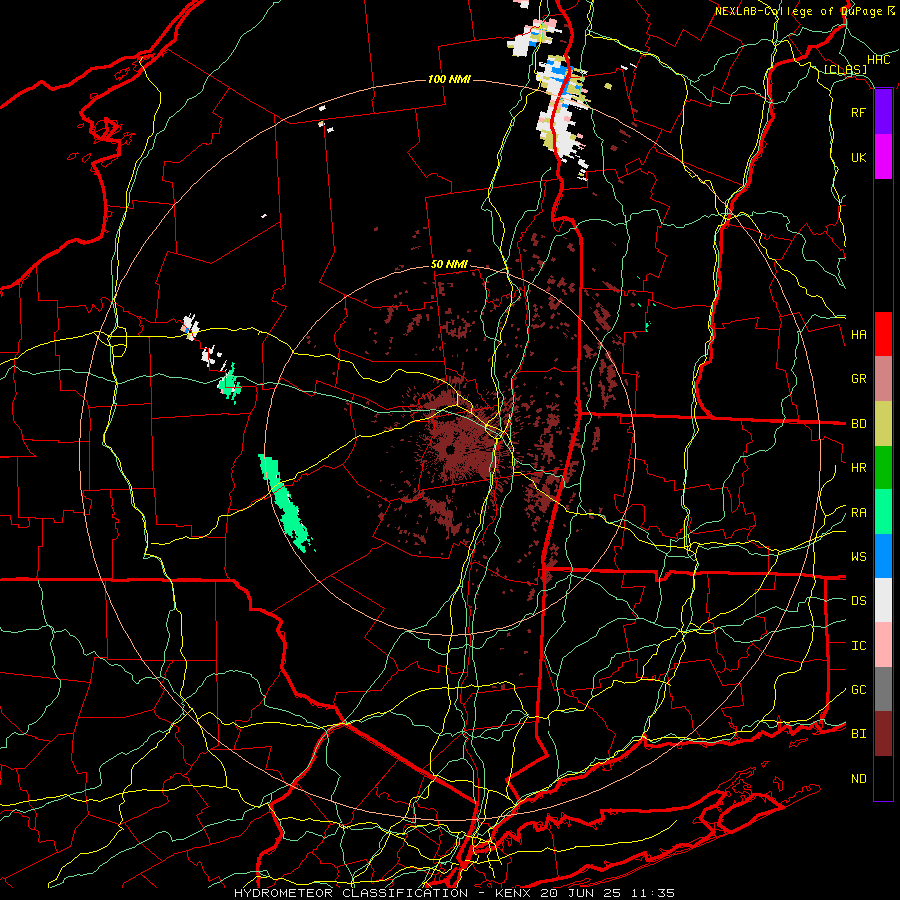Click the UK magenta legend swatch
Viewport: 900px width, 900px height.
(883, 157)
